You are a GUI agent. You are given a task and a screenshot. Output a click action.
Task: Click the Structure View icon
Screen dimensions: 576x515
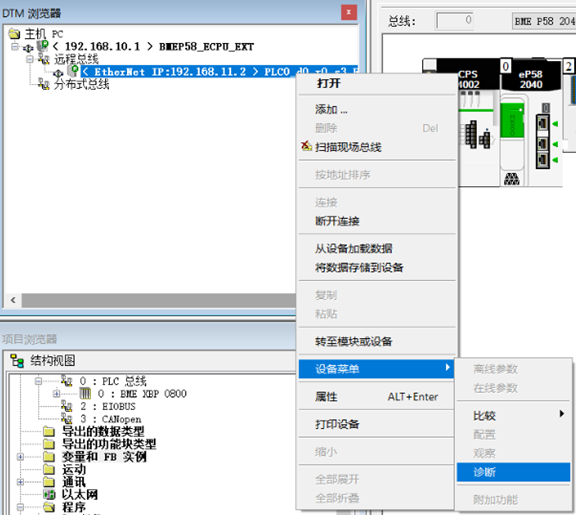17,360
